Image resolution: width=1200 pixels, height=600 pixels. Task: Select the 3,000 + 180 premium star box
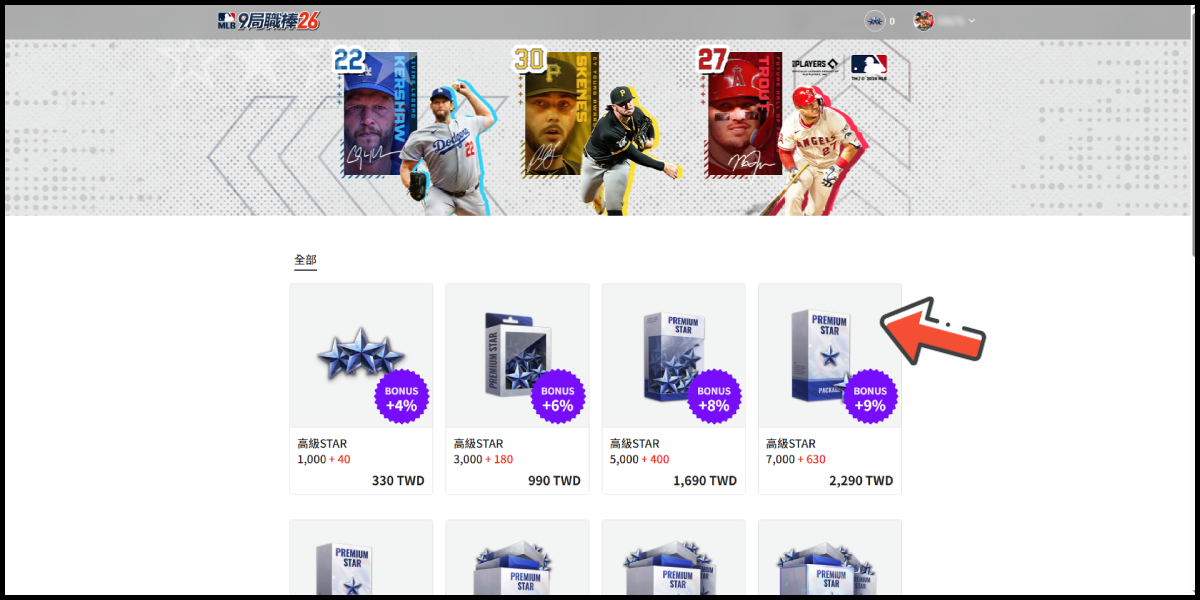(x=517, y=389)
